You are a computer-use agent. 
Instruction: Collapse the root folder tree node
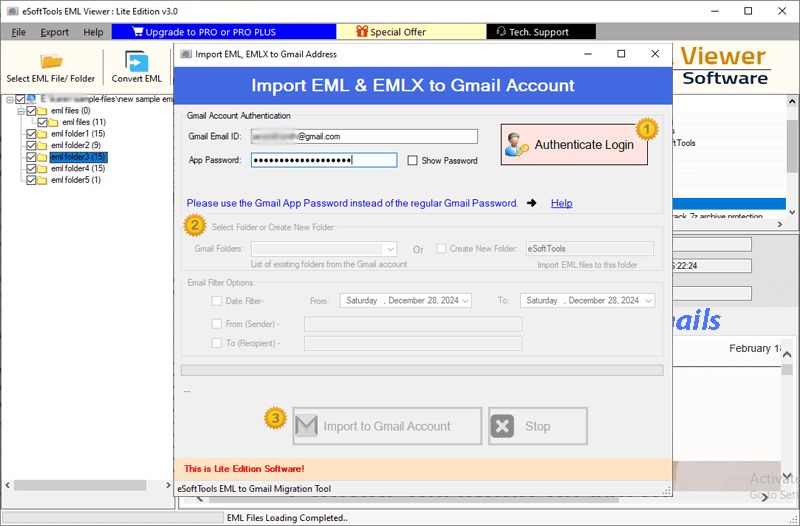(x=10, y=99)
